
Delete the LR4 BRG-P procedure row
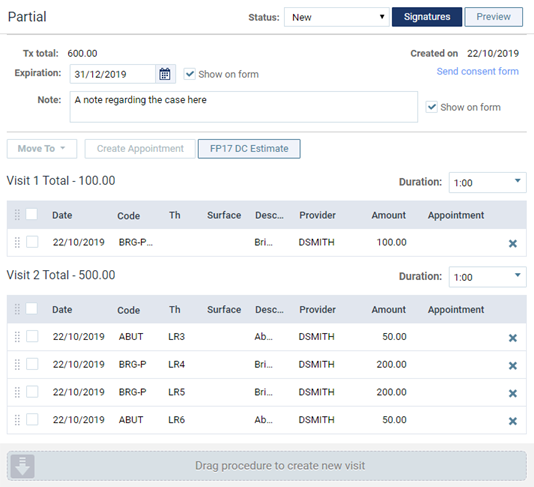tap(513, 365)
